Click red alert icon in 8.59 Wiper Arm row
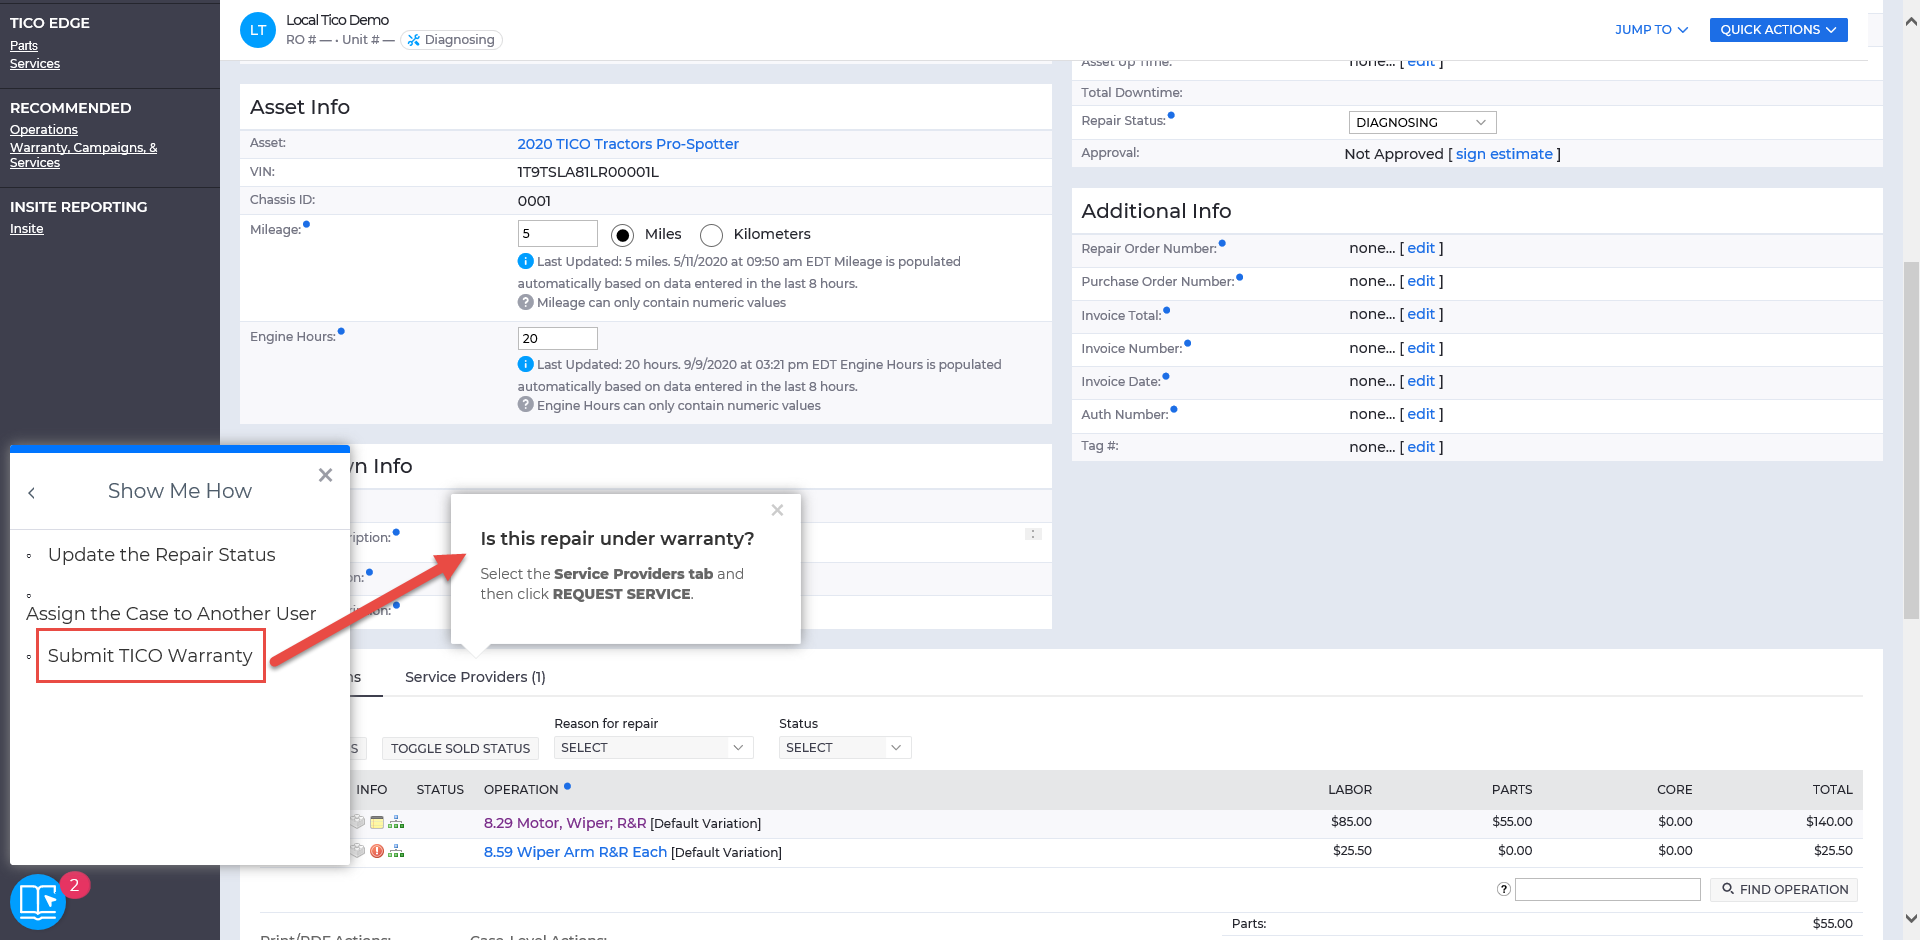The height and width of the screenshot is (940, 1920). [377, 851]
